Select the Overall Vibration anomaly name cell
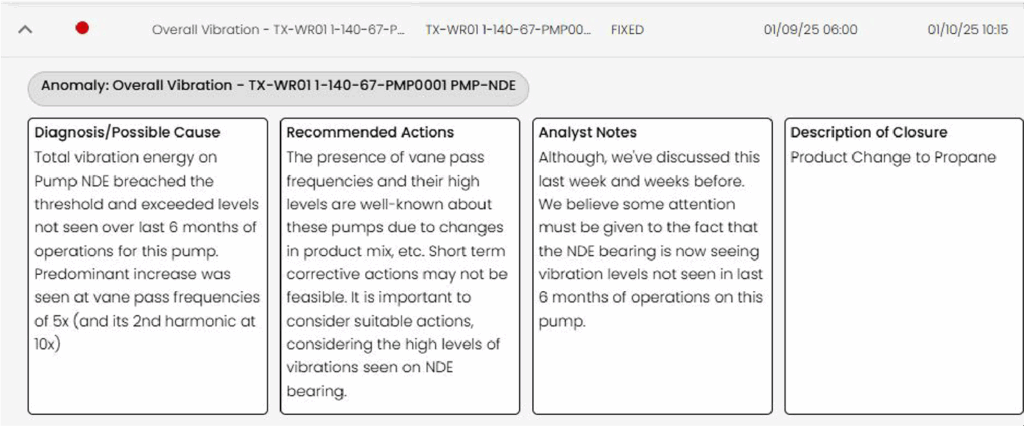 278,30
